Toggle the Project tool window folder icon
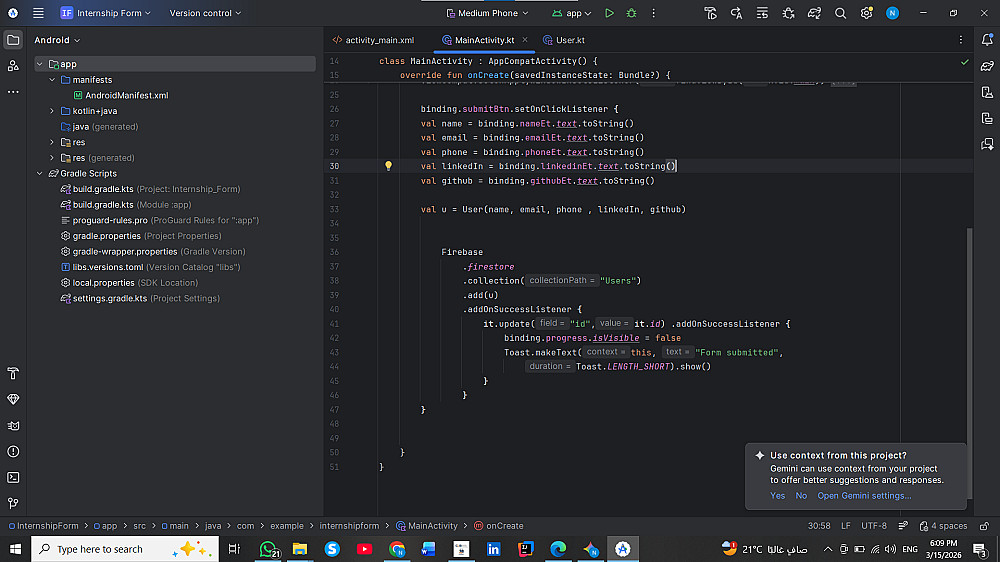The image size is (1000, 562). pos(13,40)
